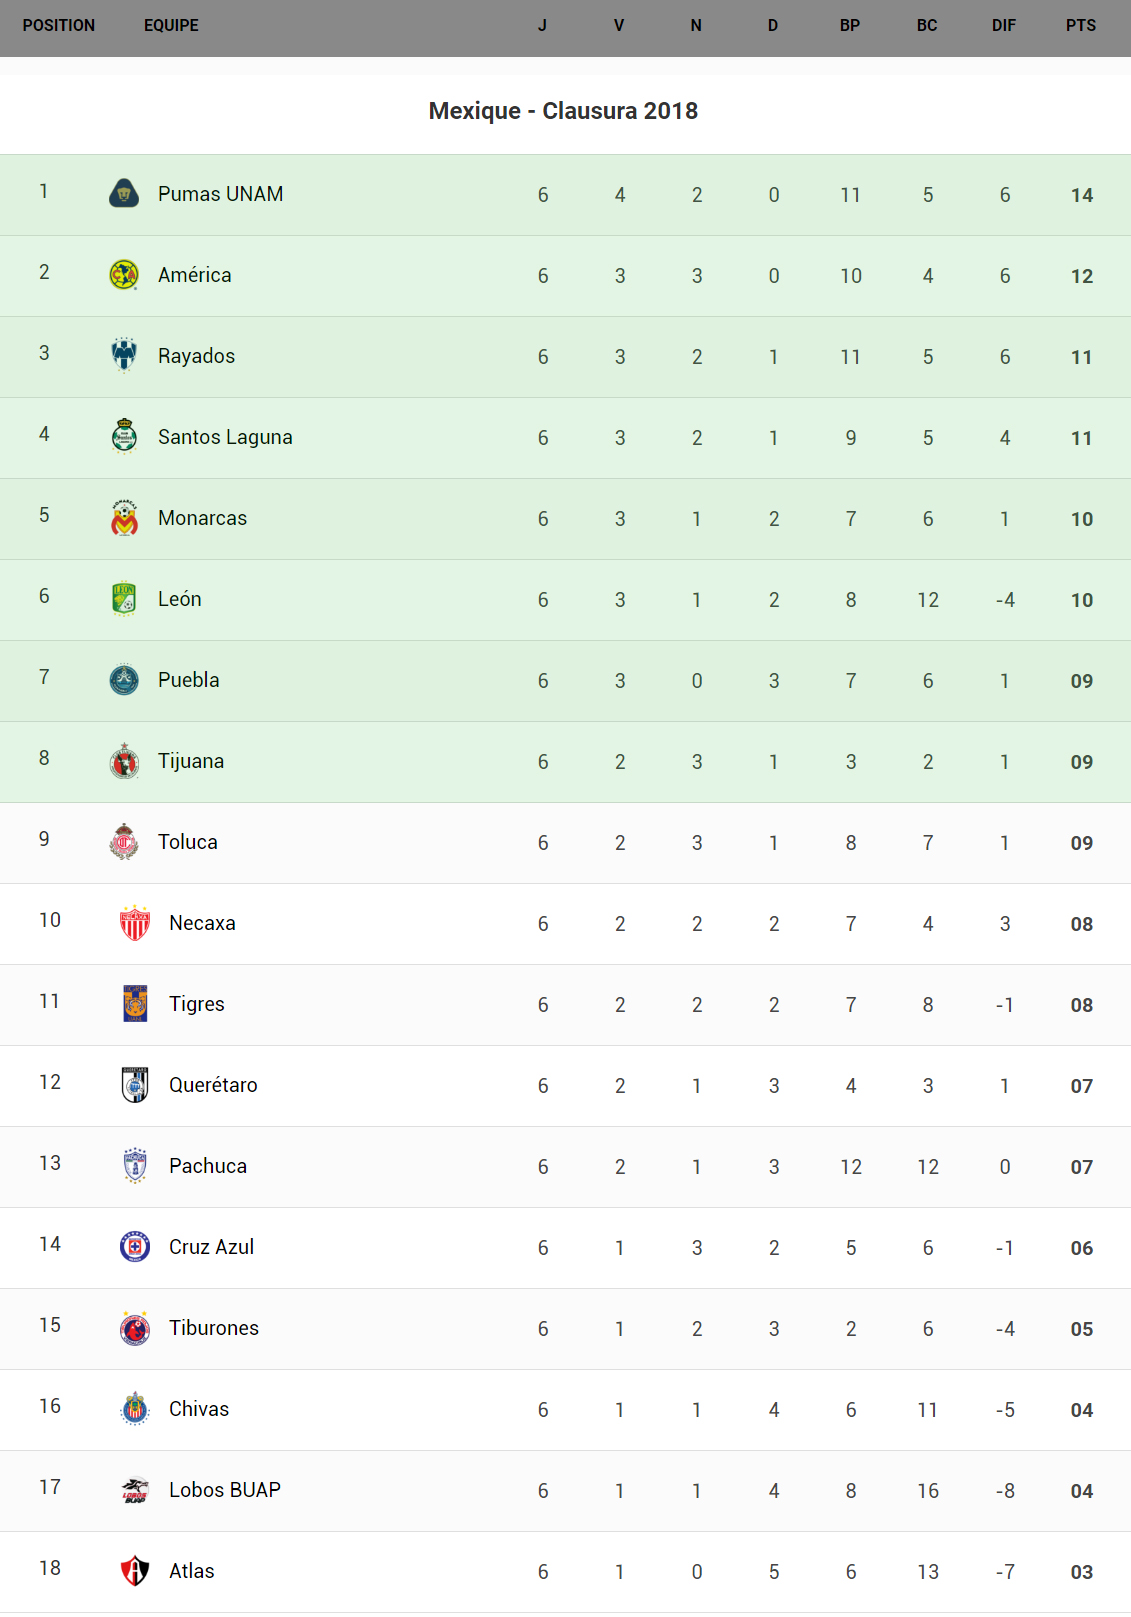
Task: Click the POSITION column header
Action: (59, 26)
